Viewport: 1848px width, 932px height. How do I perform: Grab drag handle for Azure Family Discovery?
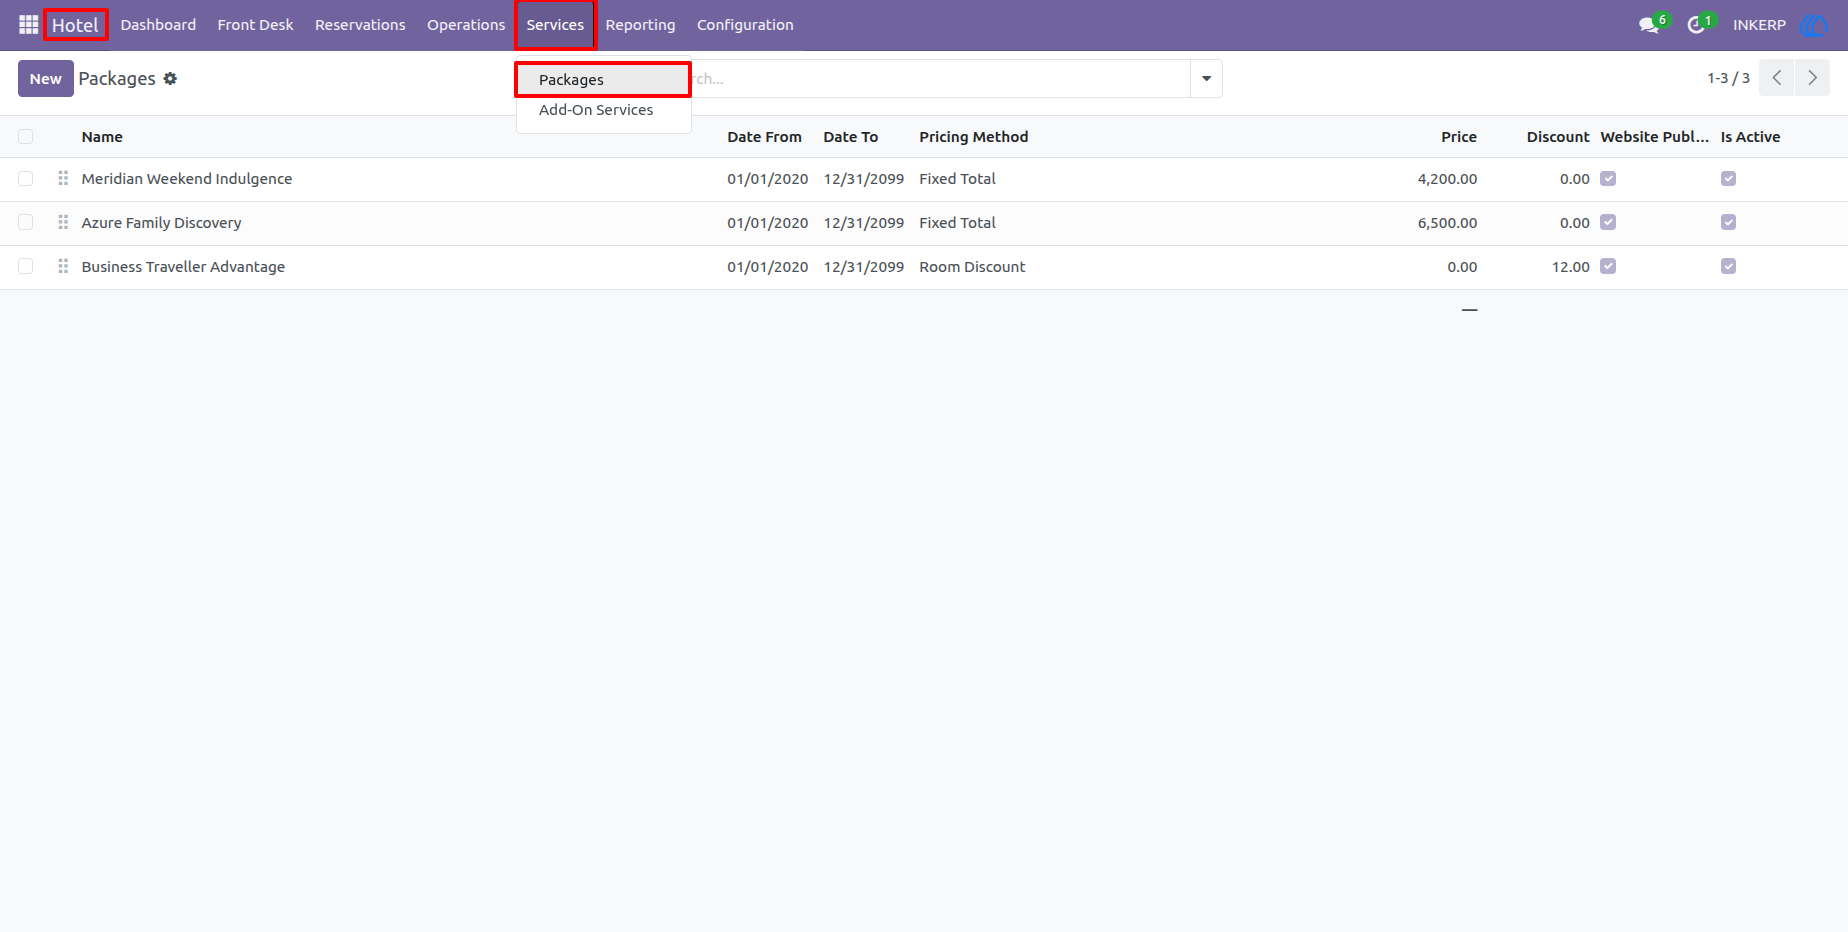(63, 222)
